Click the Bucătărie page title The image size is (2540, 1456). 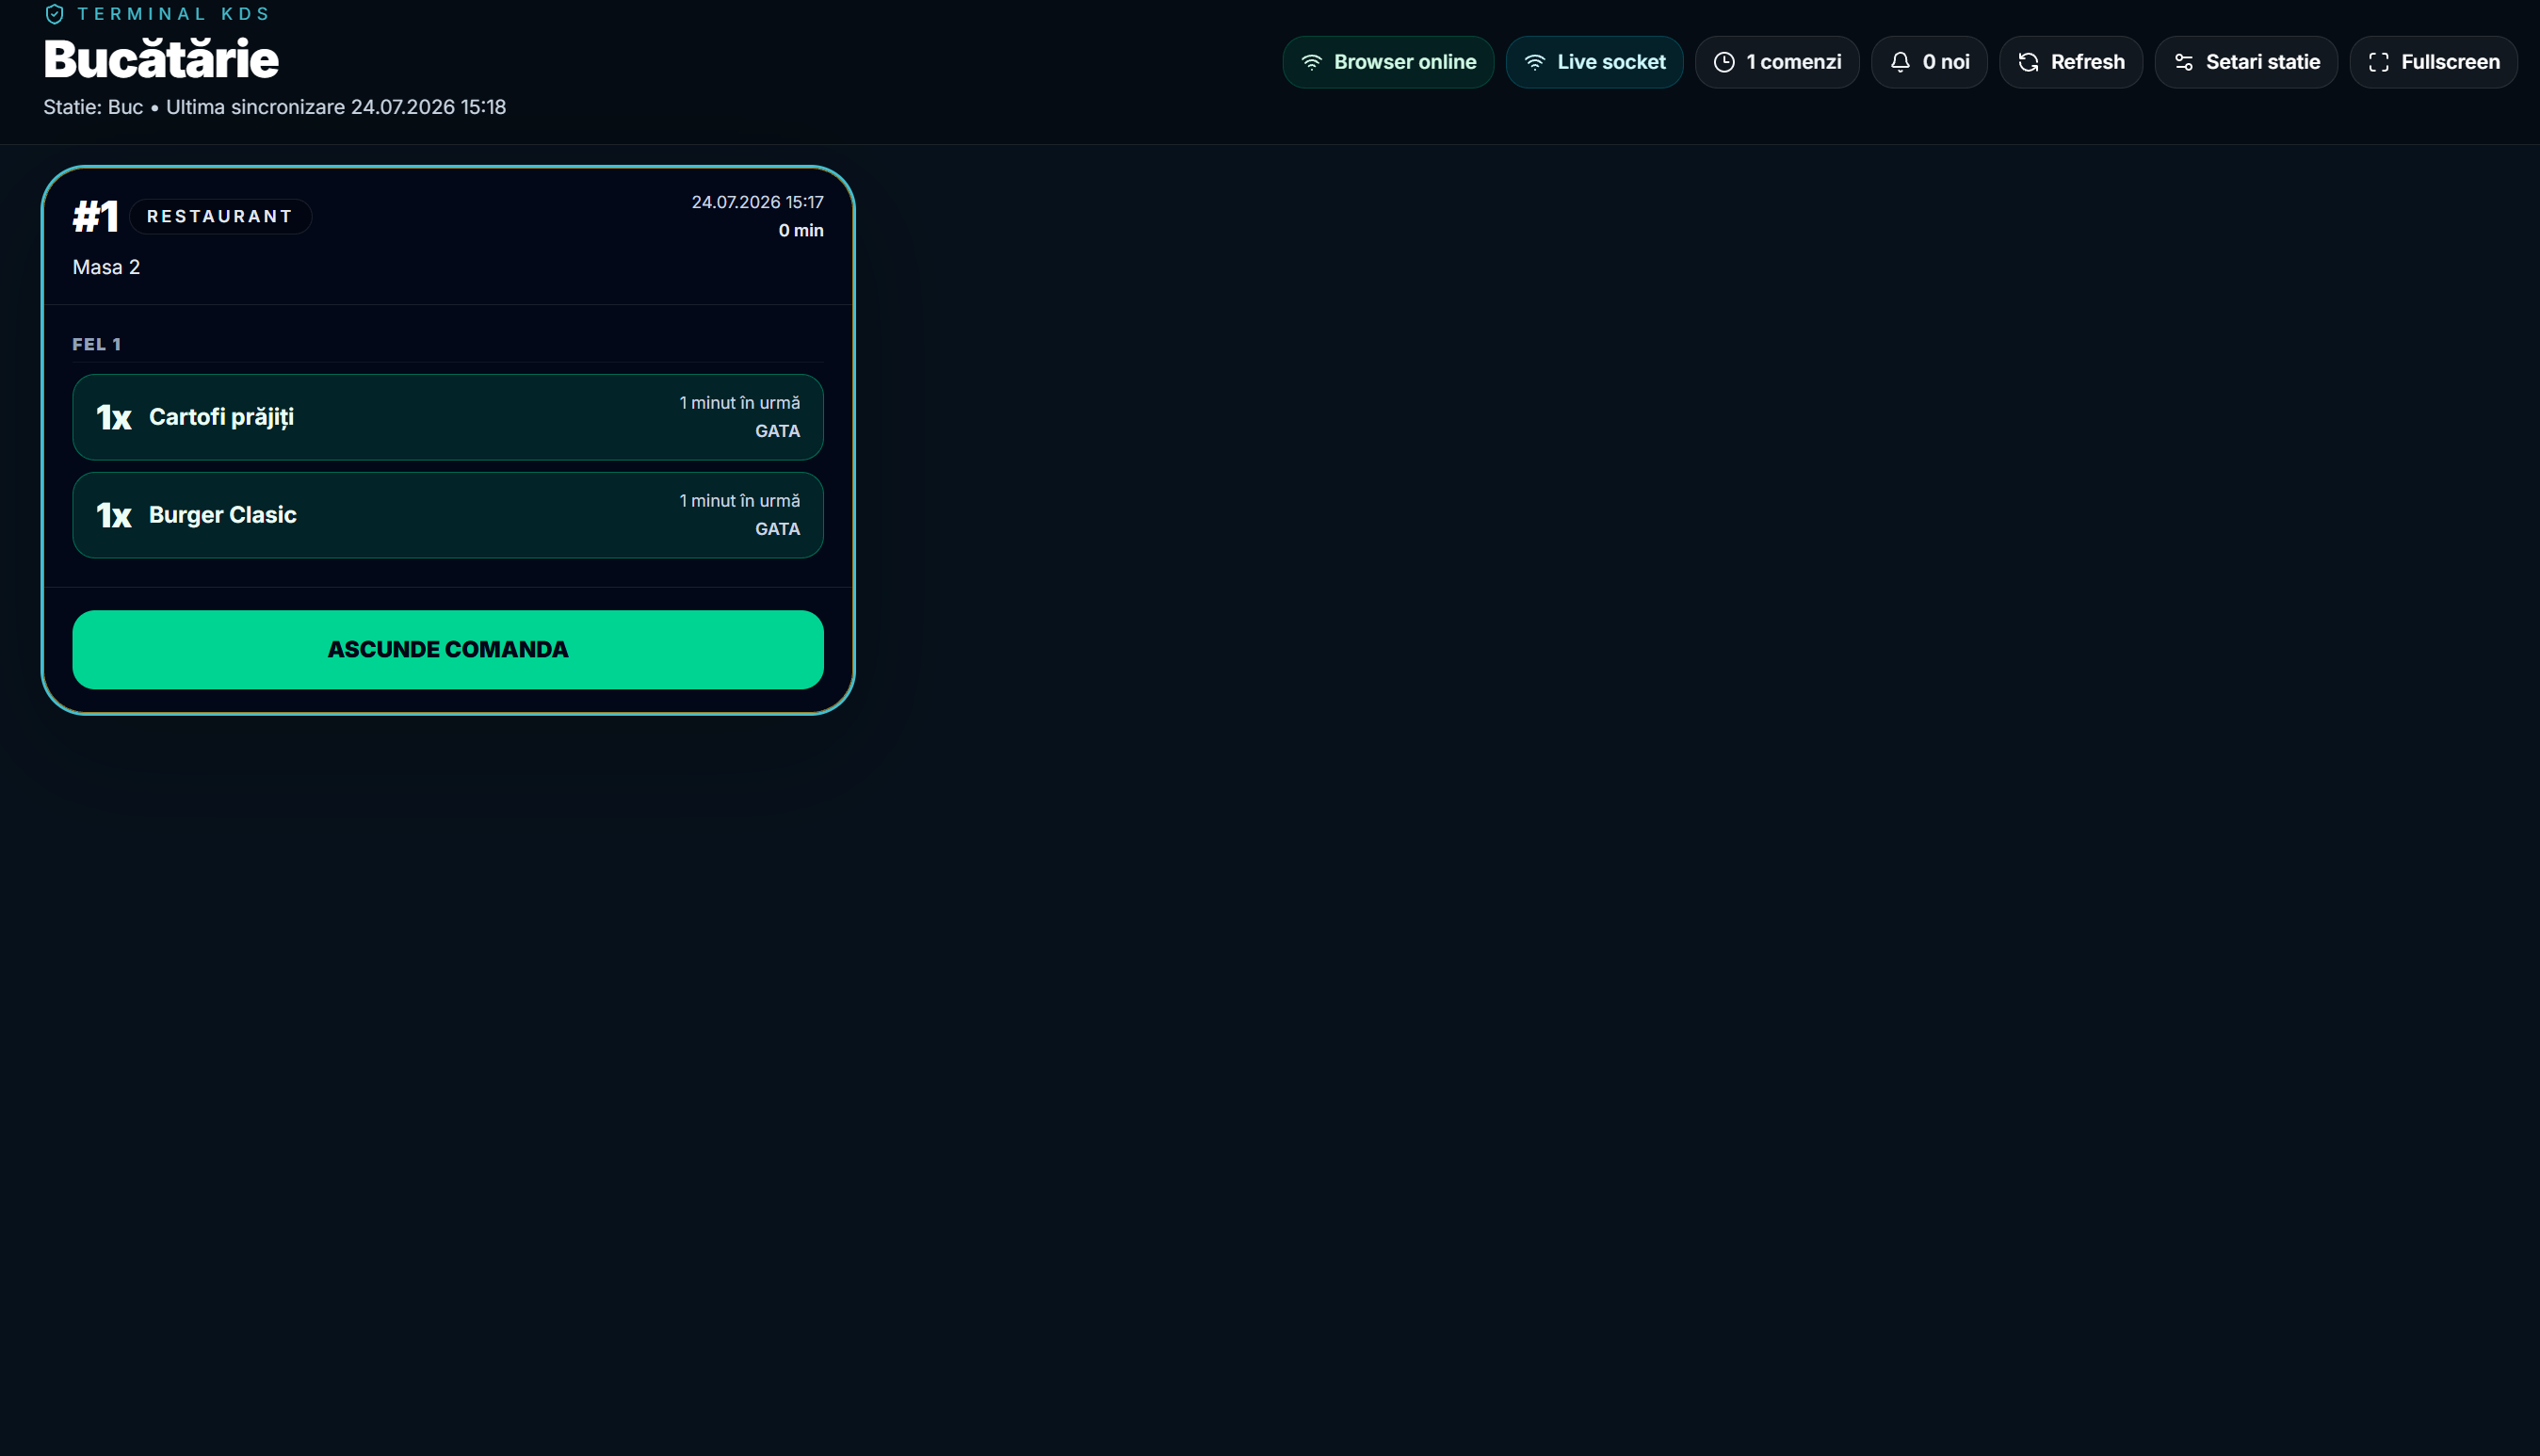tap(161, 59)
